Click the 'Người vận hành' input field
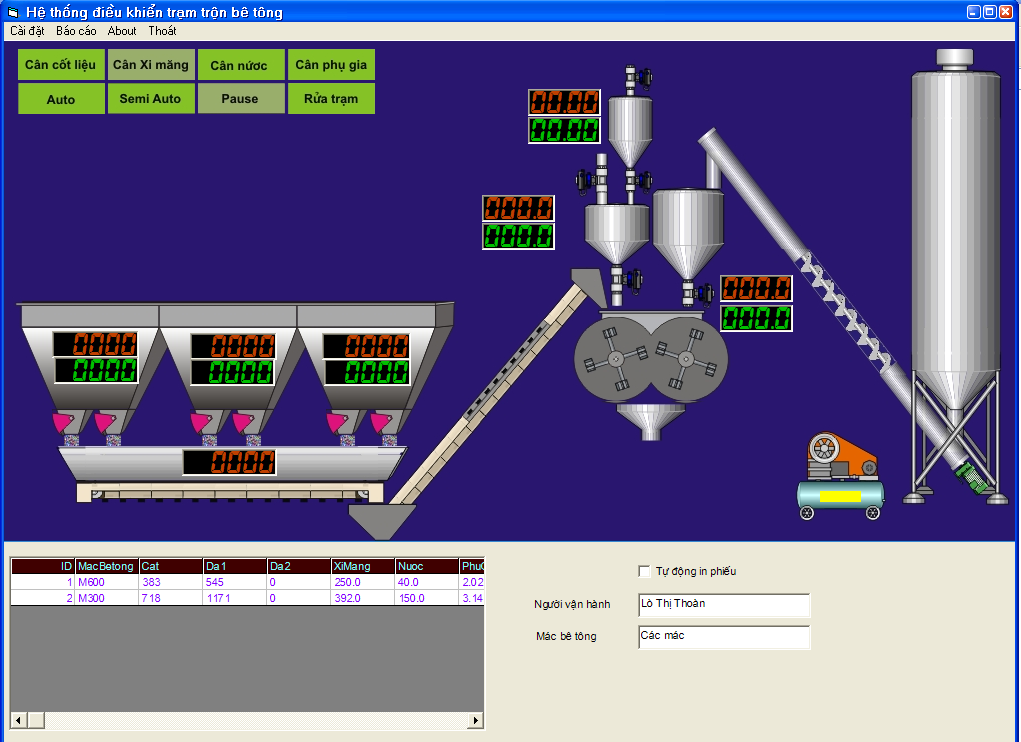 (x=723, y=605)
